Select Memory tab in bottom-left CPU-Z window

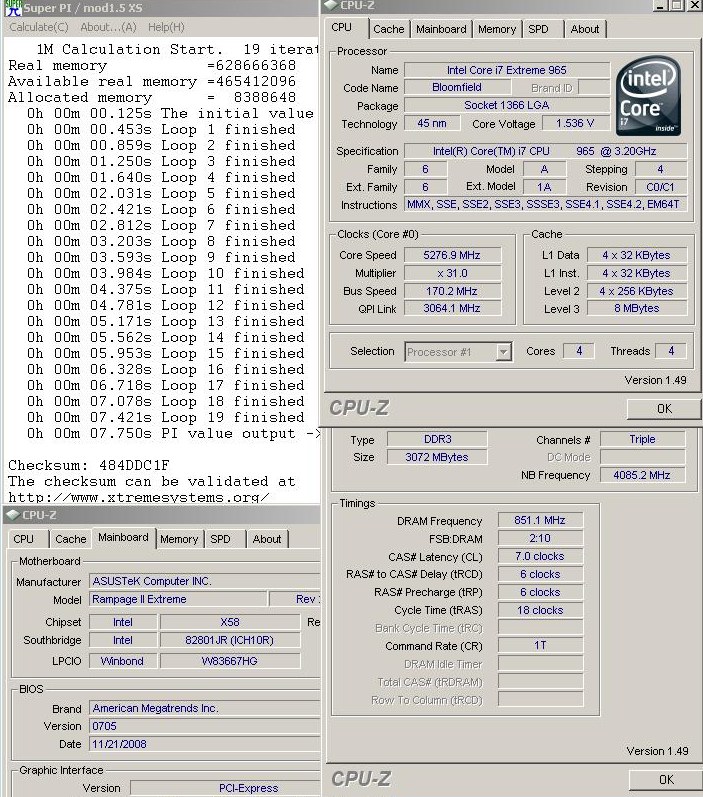(x=179, y=539)
